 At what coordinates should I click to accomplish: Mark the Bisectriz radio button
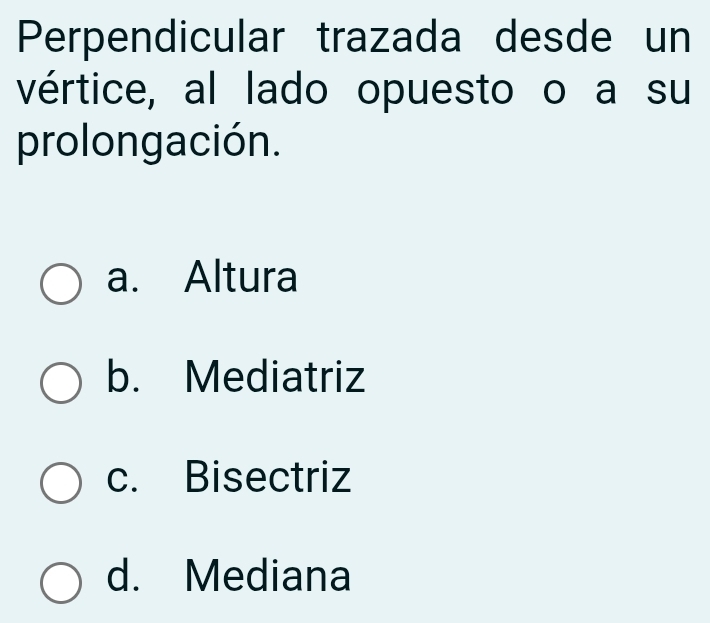pos(61,482)
